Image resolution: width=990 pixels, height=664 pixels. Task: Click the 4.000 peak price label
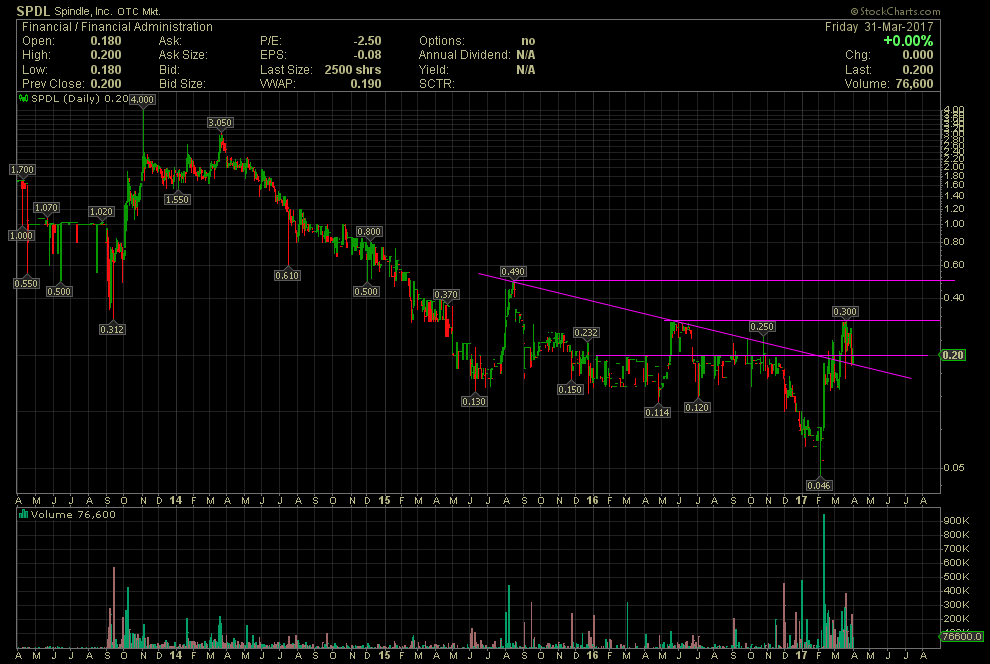(143, 100)
